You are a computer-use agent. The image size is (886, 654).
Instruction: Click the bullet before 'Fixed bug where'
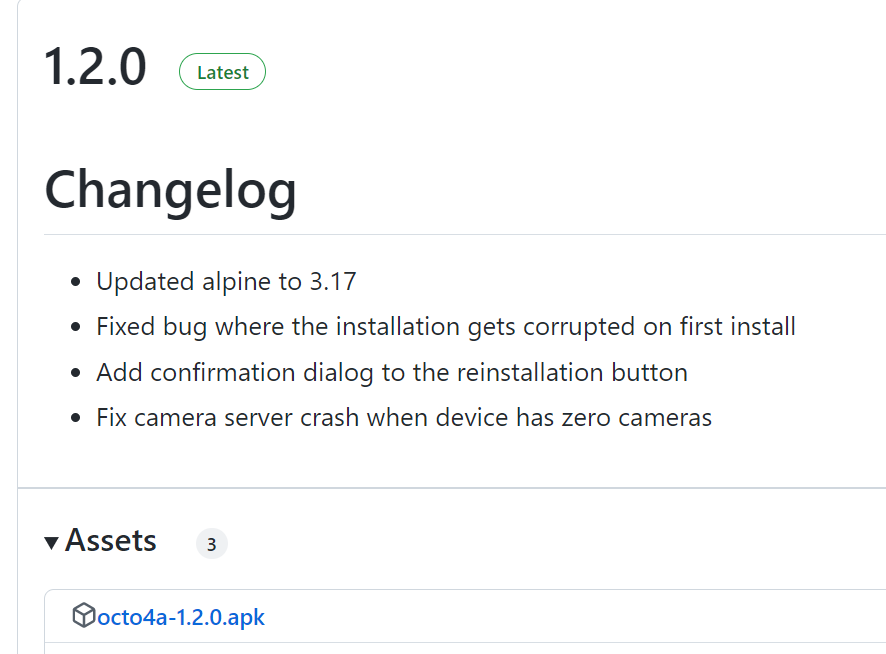(76, 327)
